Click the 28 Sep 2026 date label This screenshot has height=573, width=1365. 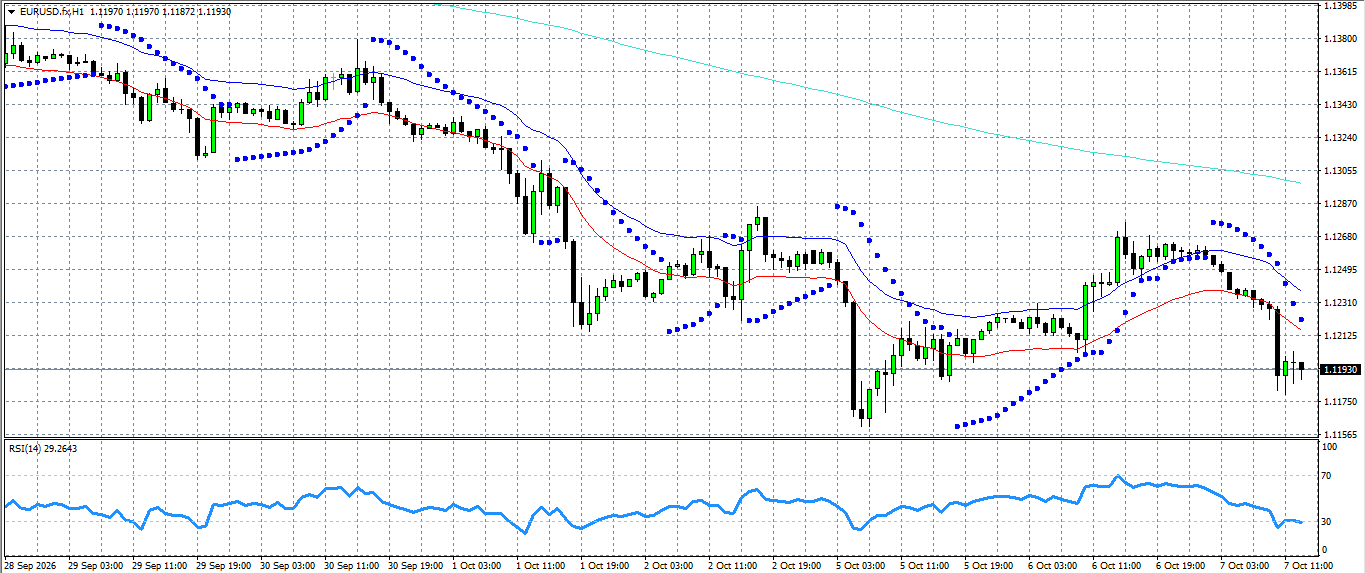click(x=29, y=565)
